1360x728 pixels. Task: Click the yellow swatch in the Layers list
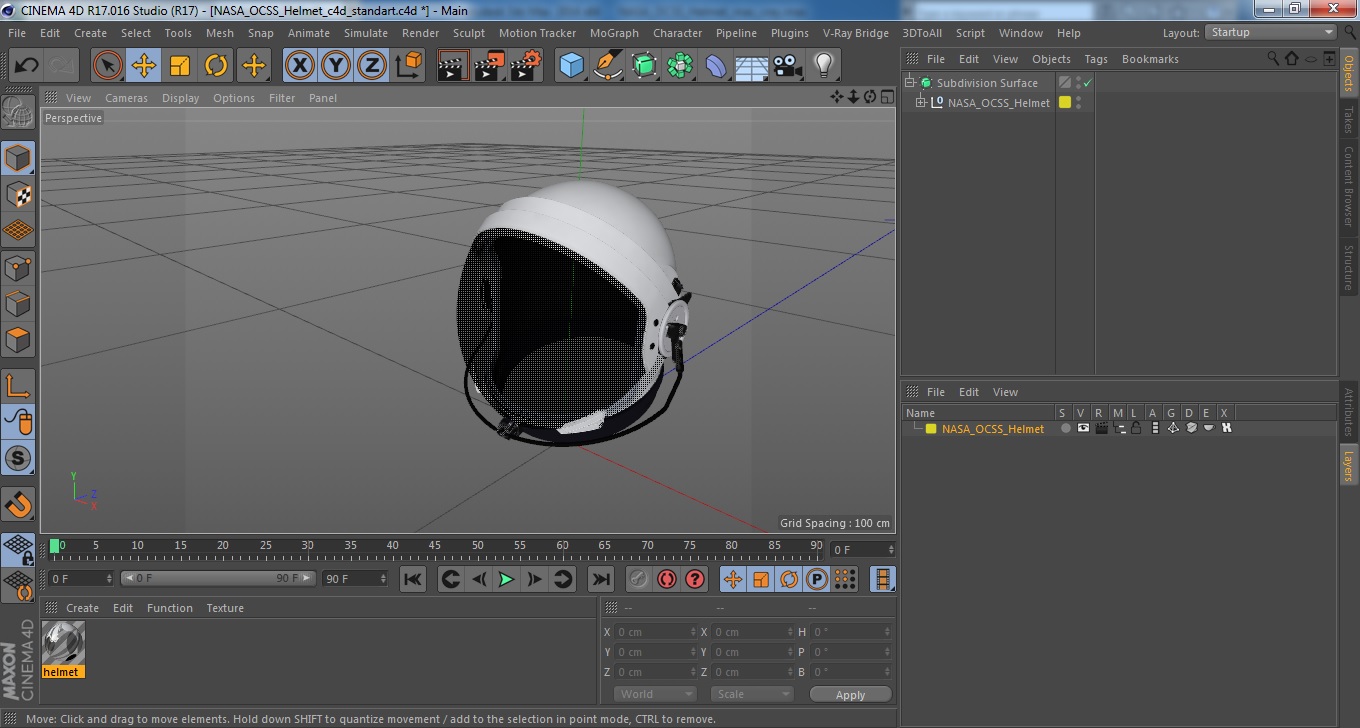point(931,429)
